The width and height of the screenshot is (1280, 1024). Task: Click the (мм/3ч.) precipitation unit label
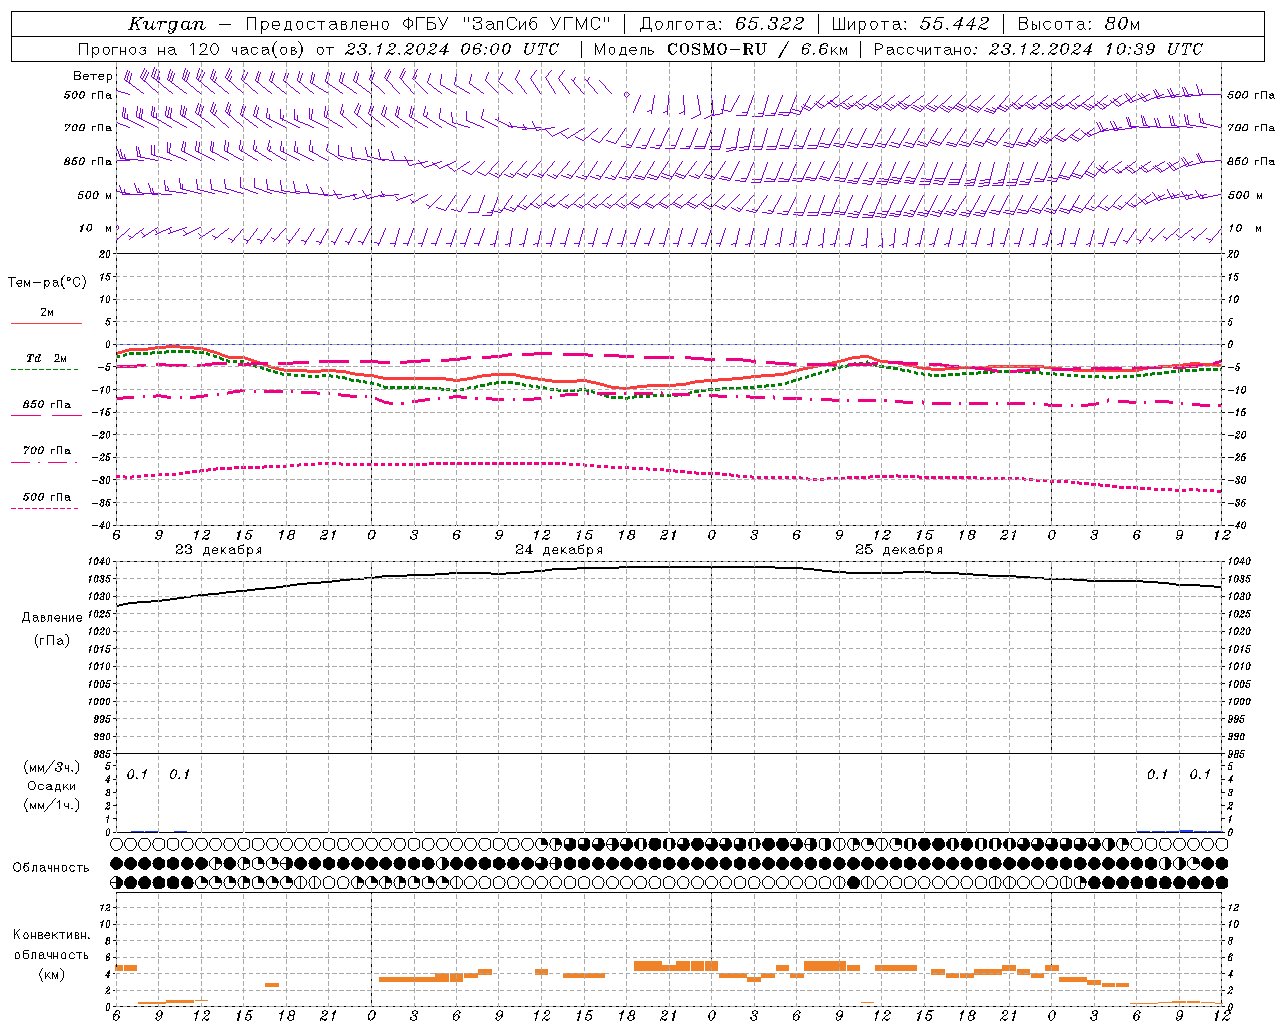click(52, 768)
